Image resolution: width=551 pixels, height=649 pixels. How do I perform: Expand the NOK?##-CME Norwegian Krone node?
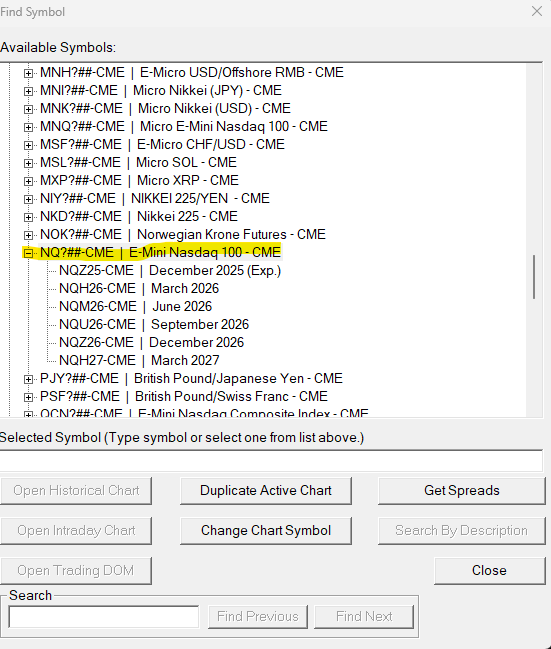(28, 235)
